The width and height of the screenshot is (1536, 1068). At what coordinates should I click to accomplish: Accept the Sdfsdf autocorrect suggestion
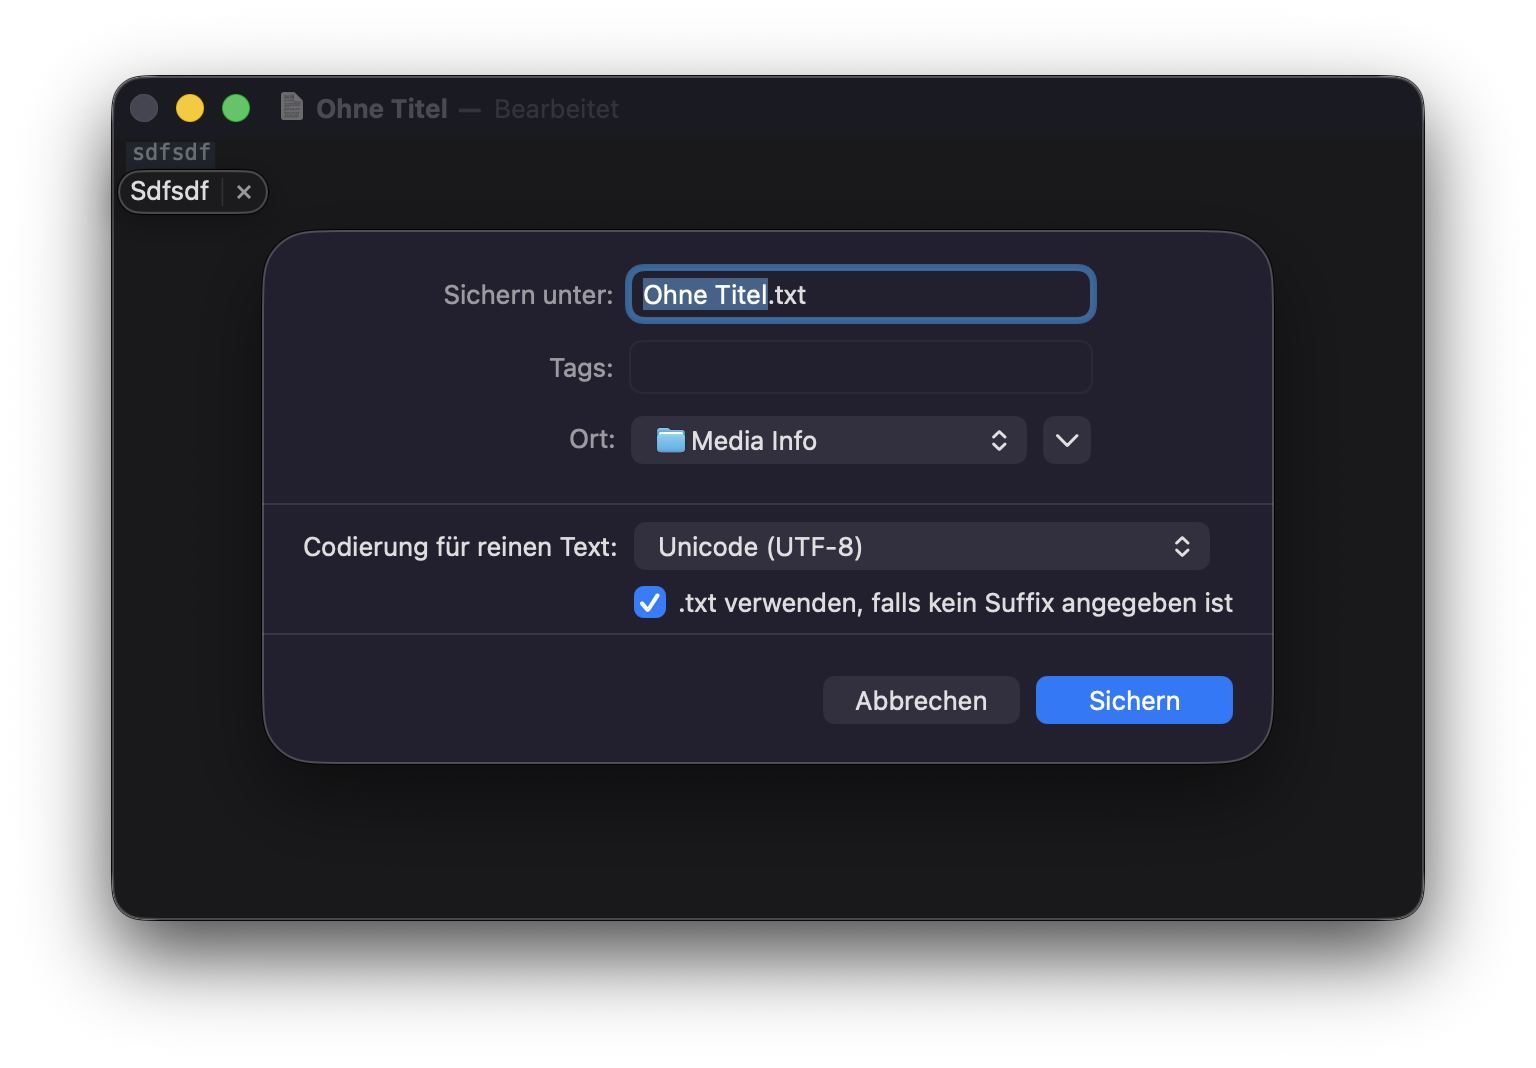(x=170, y=192)
